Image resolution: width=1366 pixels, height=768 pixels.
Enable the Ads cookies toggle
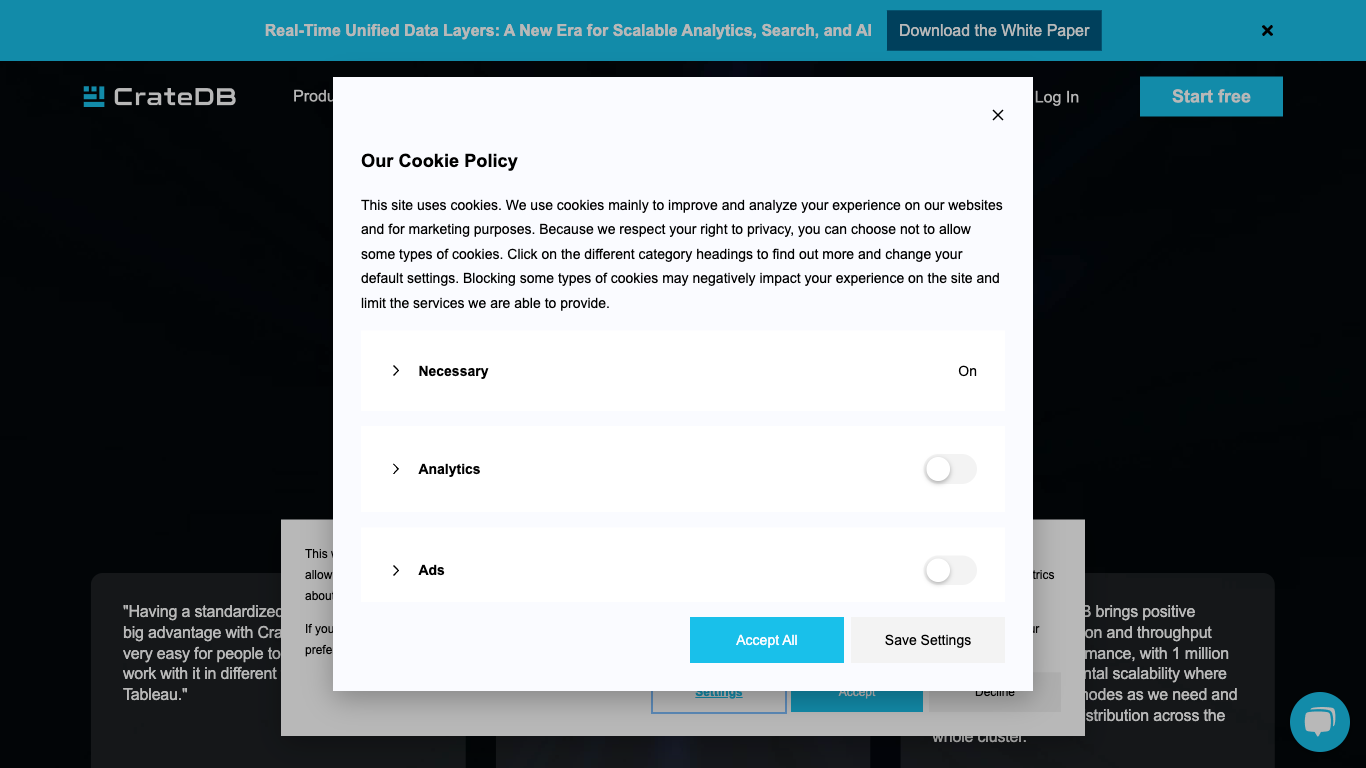coord(950,570)
